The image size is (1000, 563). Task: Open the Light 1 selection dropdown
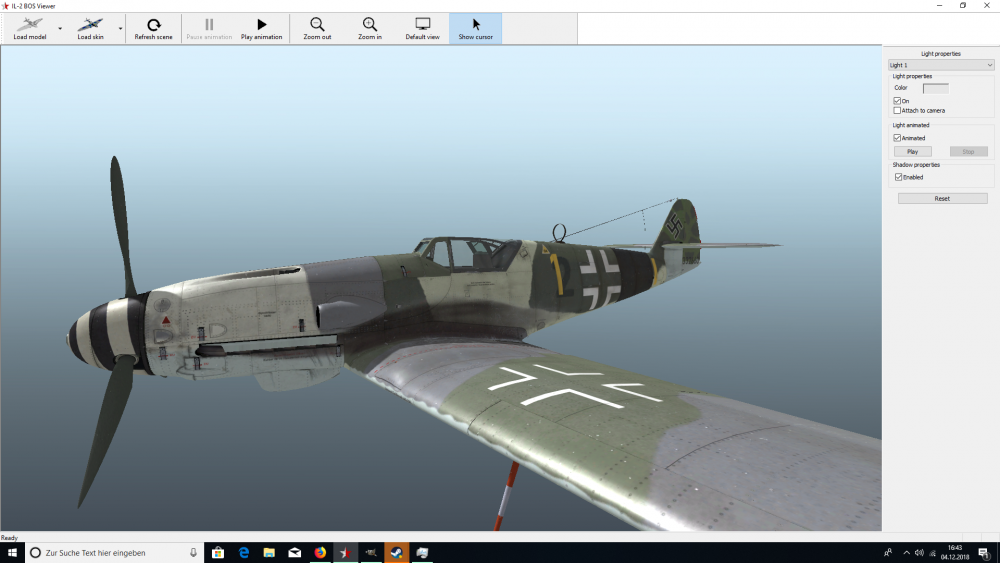click(x=941, y=65)
